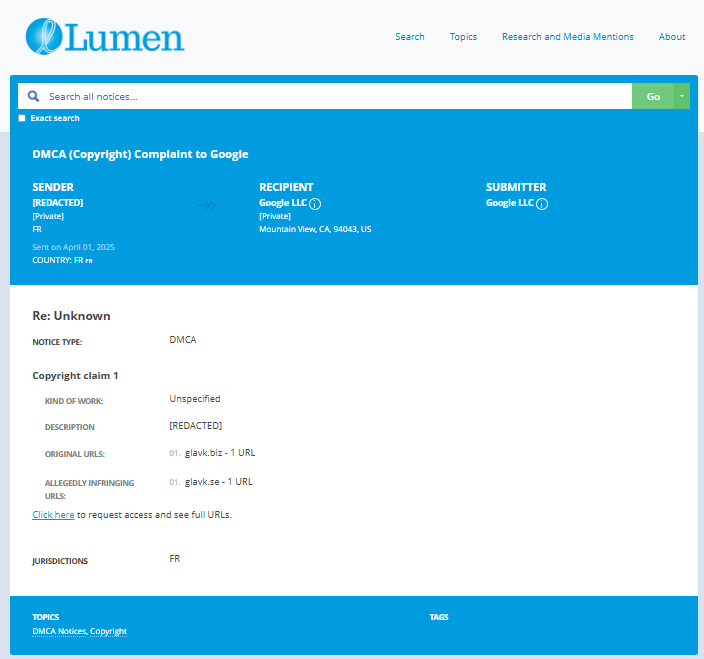Image resolution: width=704 pixels, height=659 pixels.
Task: Open the Topics nav item
Action: point(463,37)
